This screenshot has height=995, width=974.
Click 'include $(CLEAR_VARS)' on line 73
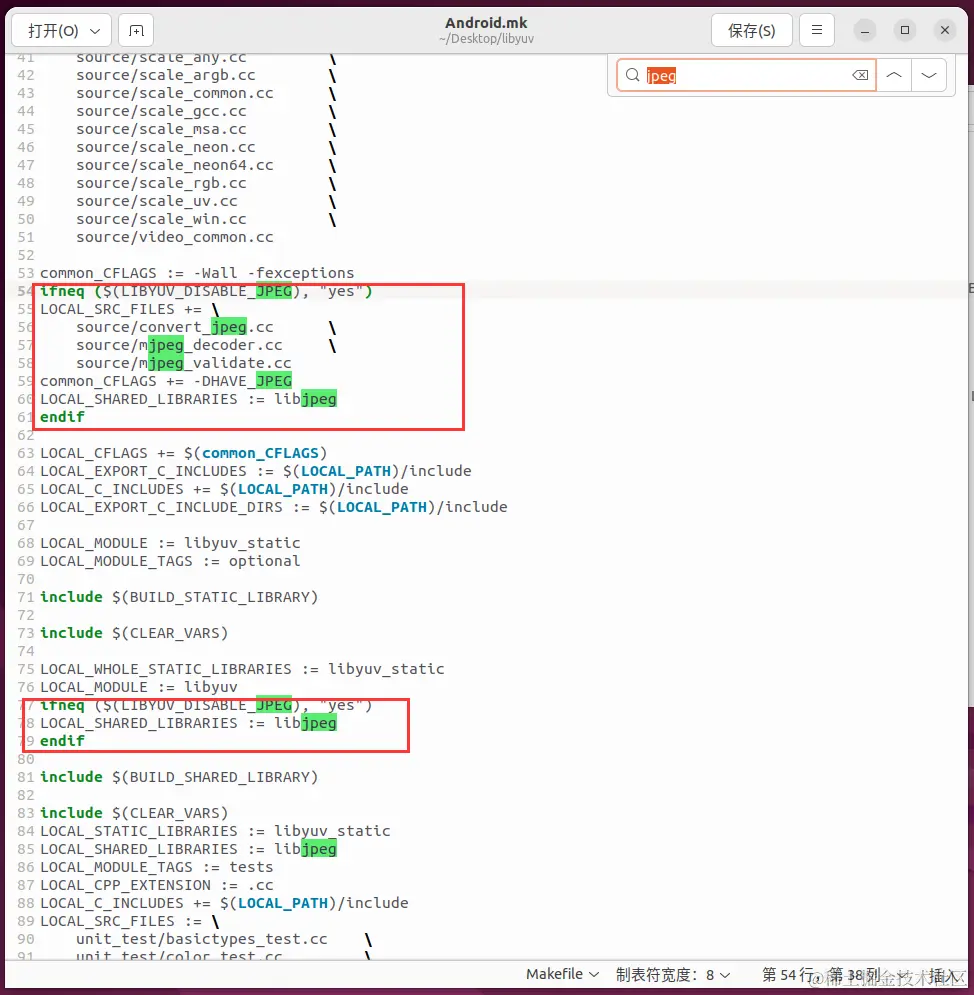134,633
